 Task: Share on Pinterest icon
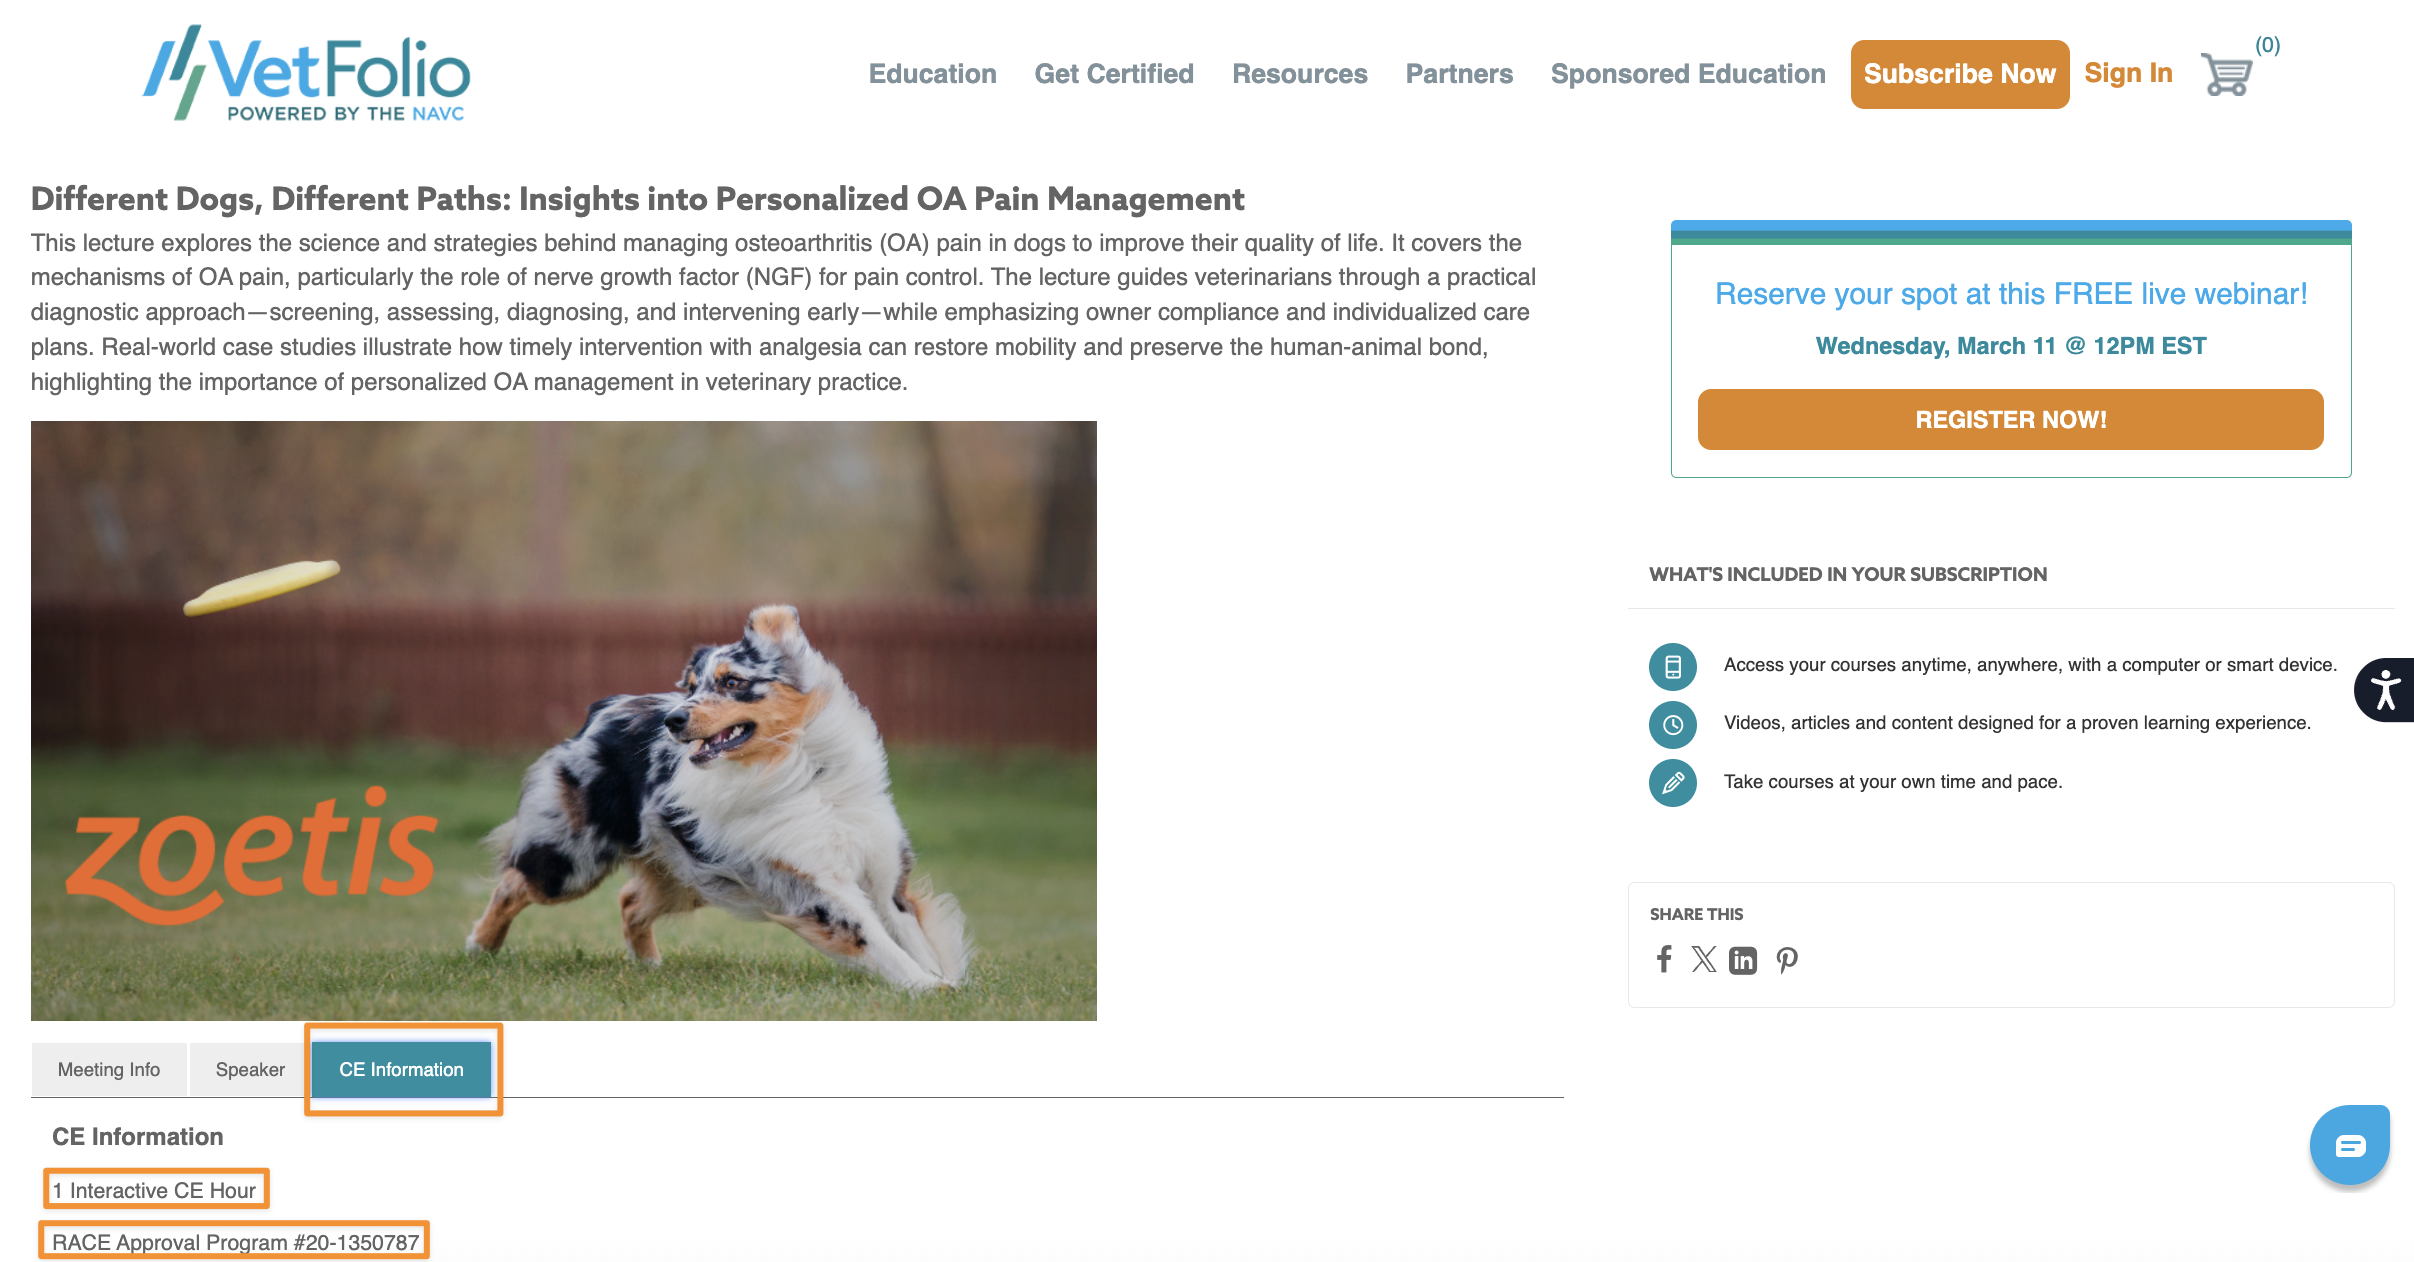[x=1787, y=961]
